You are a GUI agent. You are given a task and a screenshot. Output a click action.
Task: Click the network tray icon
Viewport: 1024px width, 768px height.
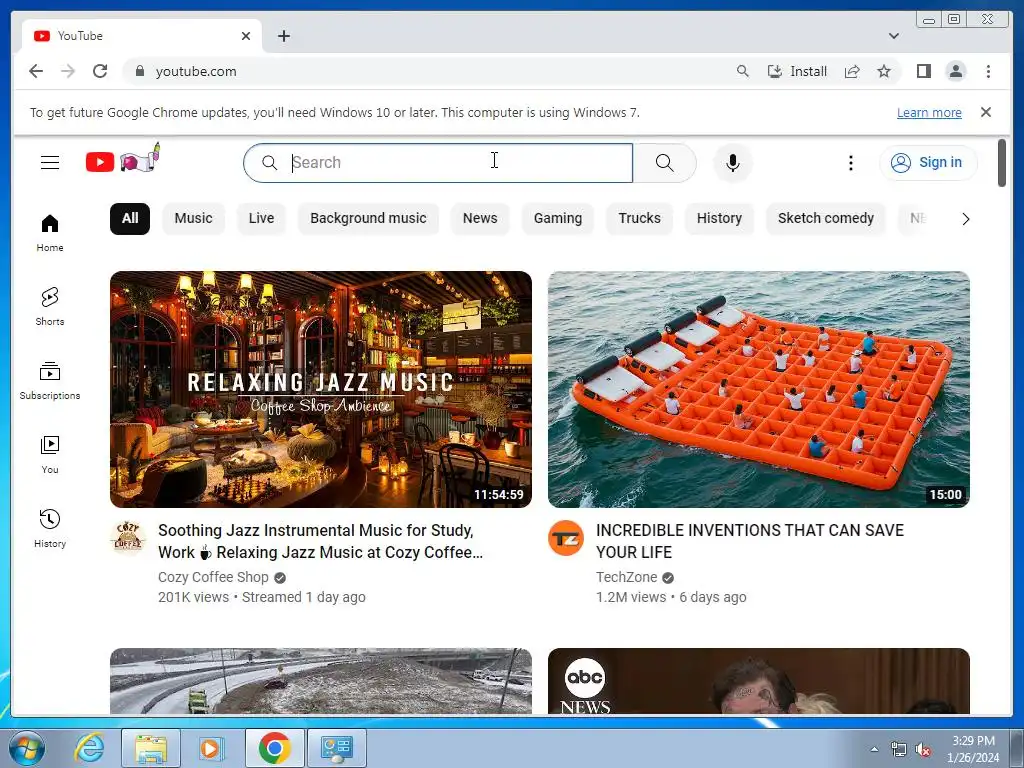(899, 750)
